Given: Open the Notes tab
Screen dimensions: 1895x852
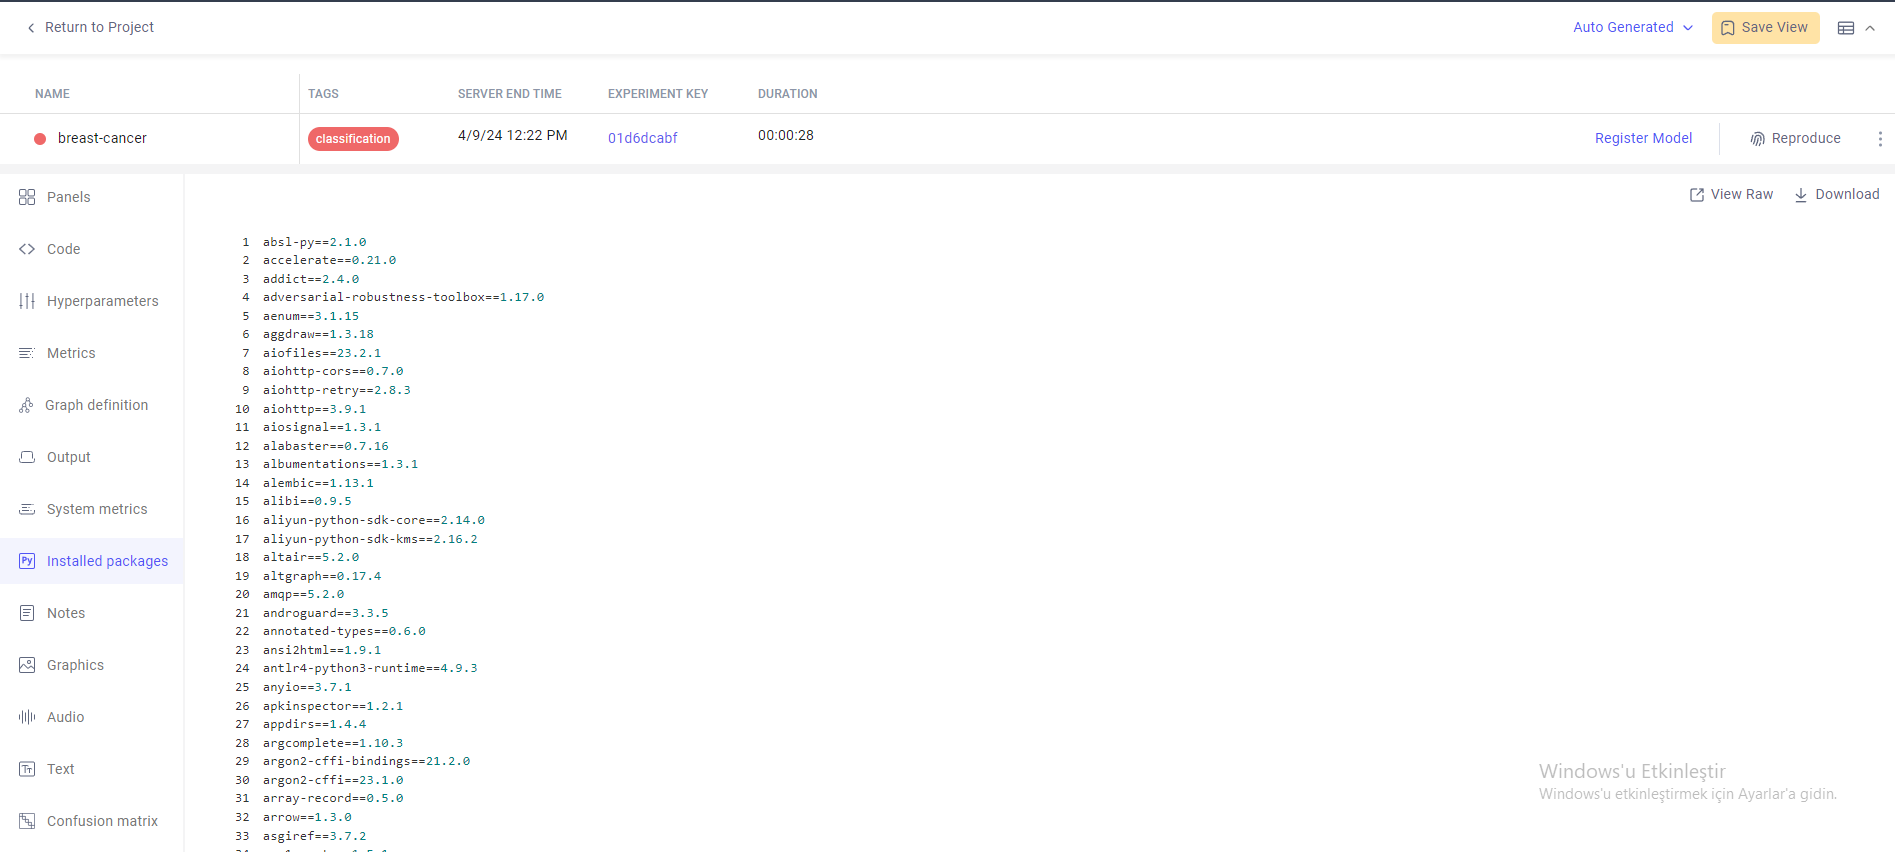Looking at the screenshot, I should tap(92, 613).
